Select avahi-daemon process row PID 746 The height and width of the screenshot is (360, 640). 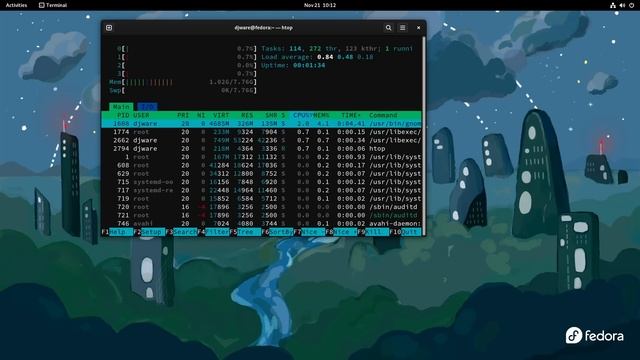click(261, 224)
